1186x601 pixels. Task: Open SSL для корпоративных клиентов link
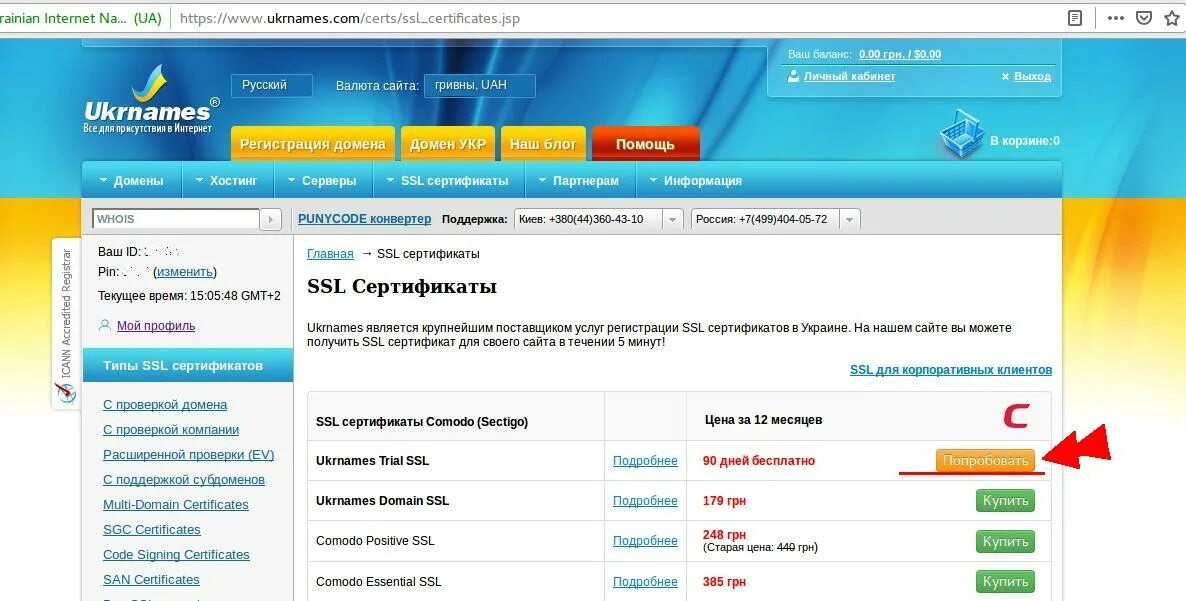pyautogui.click(x=951, y=370)
